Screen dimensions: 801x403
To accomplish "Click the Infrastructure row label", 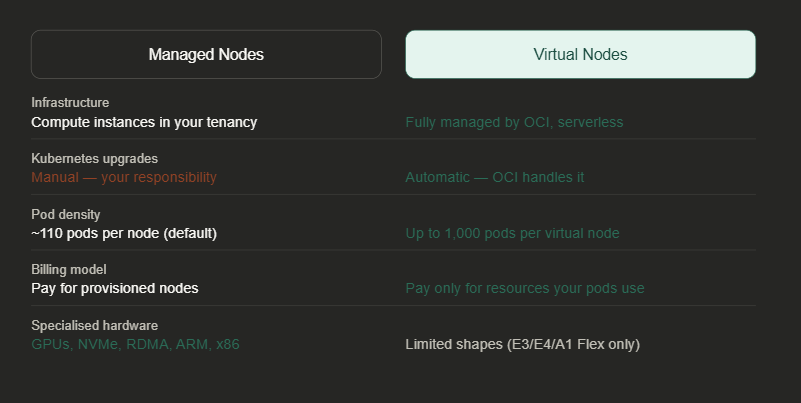I will pos(70,102).
